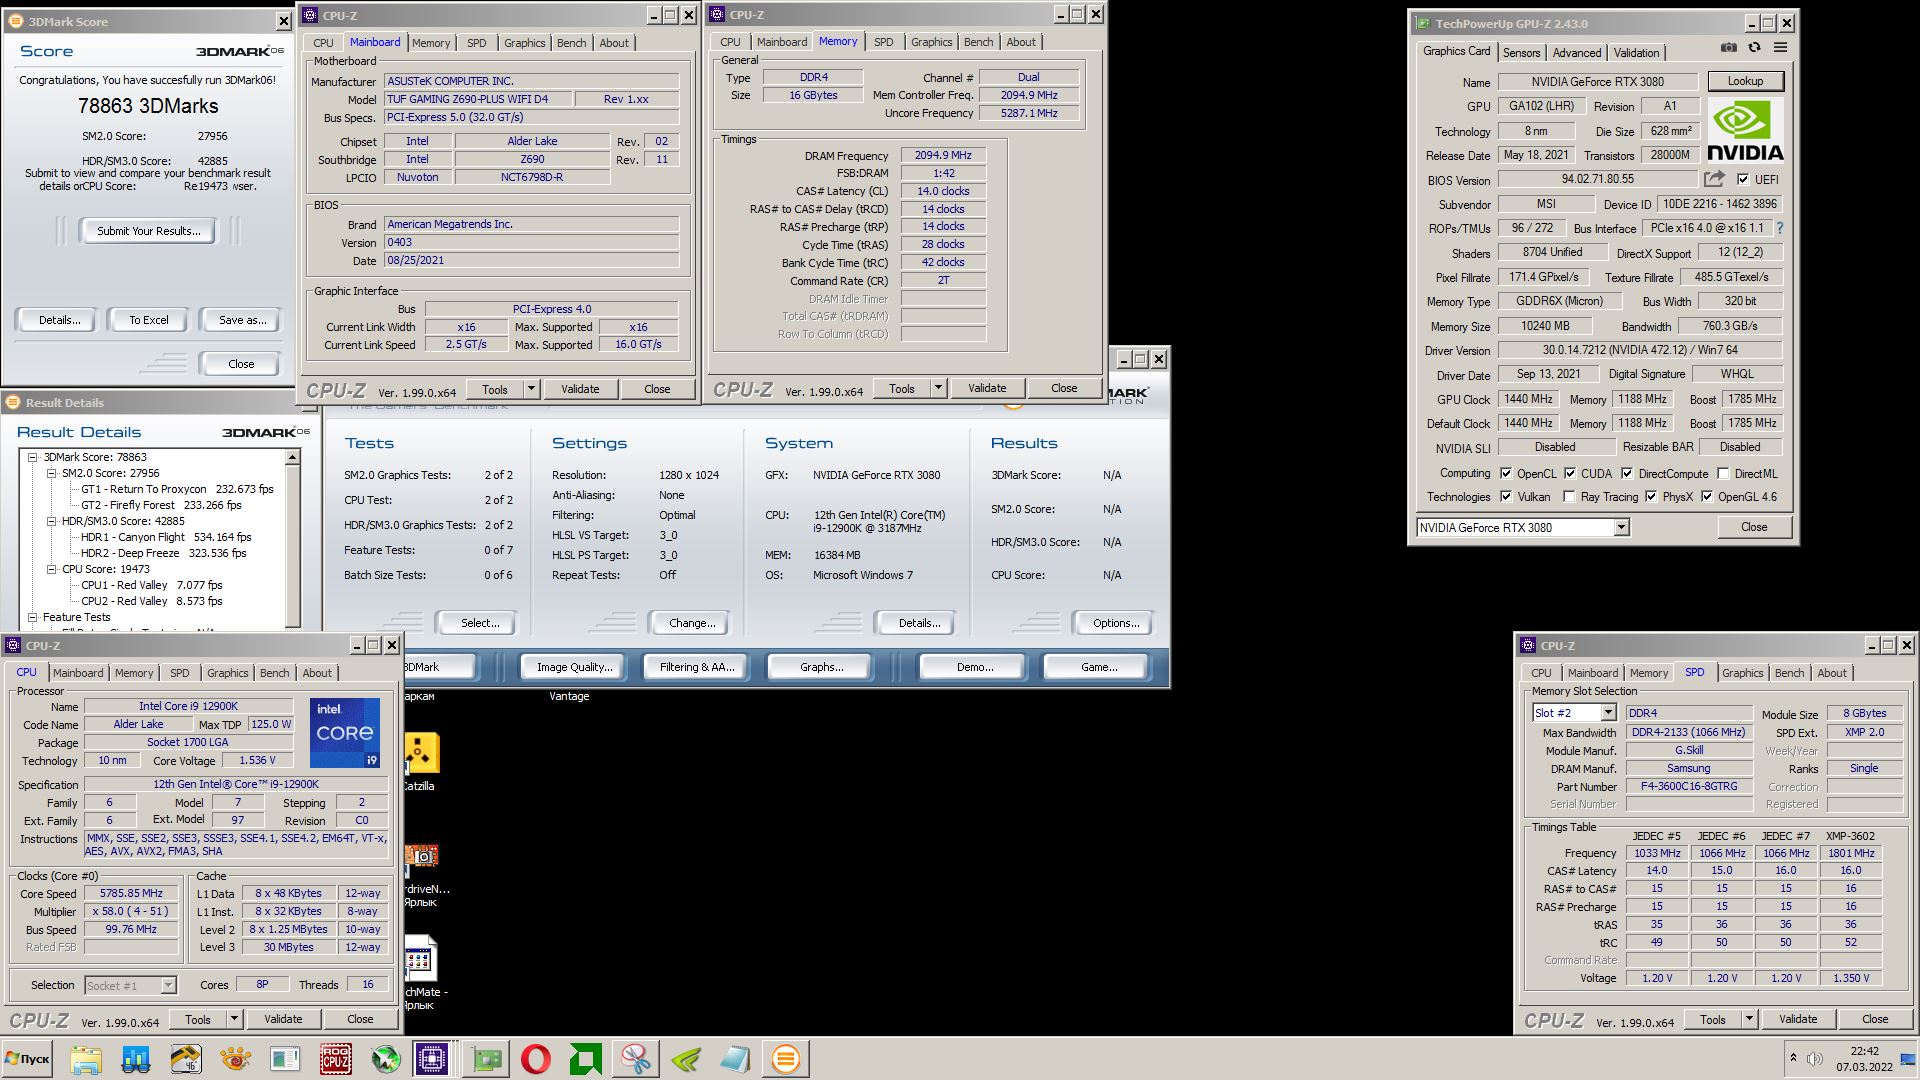Click the NVIDIA logo in GPU-Z

(x=1745, y=130)
